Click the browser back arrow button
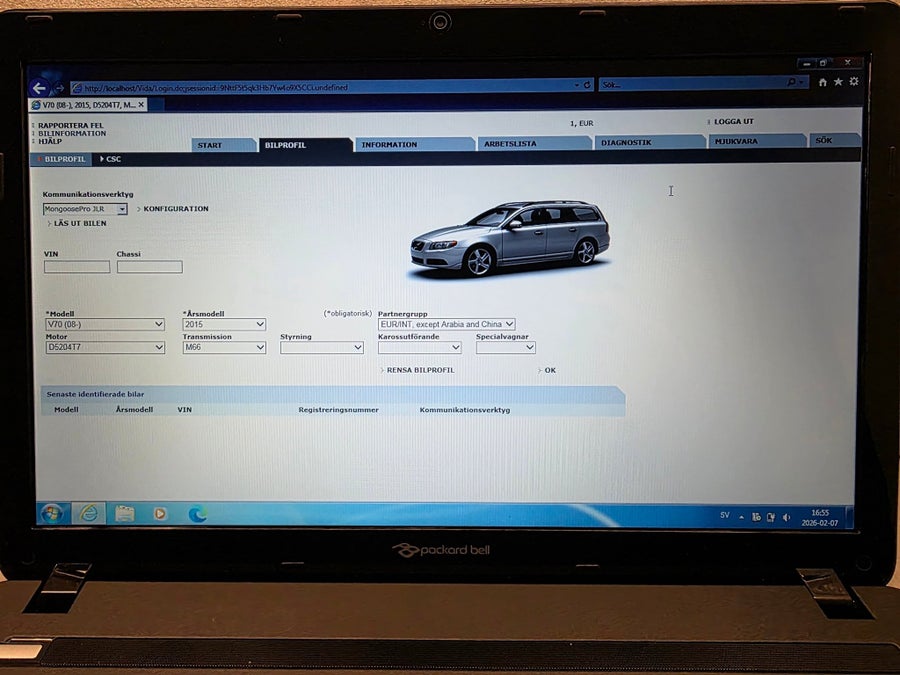Image resolution: width=900 pixels, height=675 pixels. pos(39,88)
